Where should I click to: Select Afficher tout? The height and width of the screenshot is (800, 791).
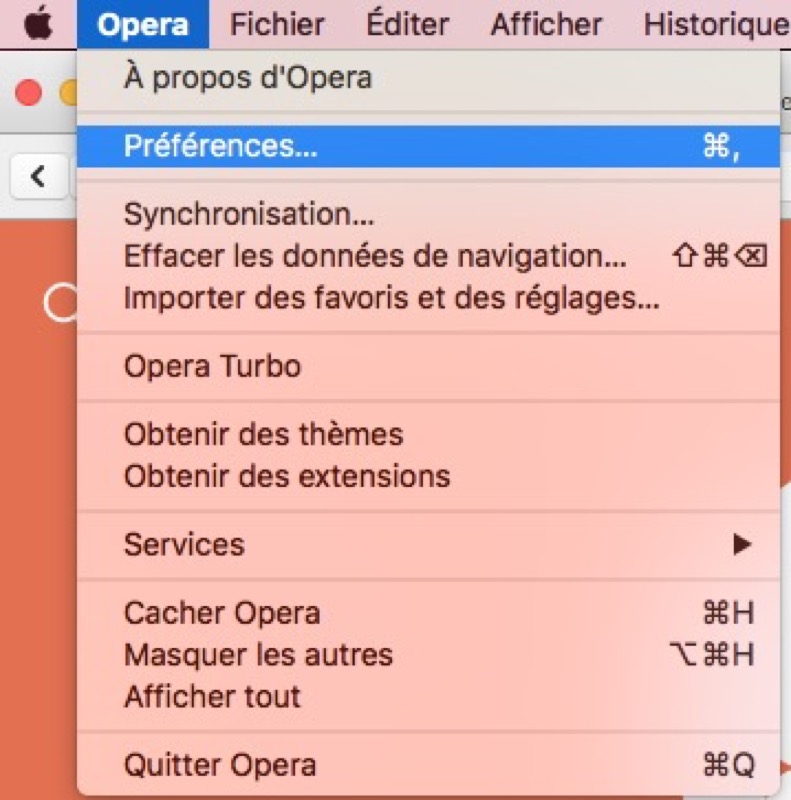click(x=212, y=696)
